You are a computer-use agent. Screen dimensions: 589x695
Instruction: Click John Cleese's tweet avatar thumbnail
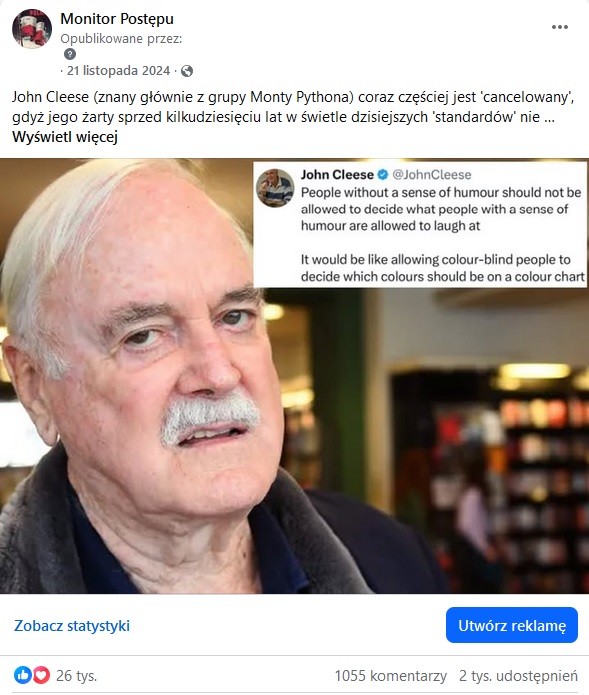[x=275, y=188]
